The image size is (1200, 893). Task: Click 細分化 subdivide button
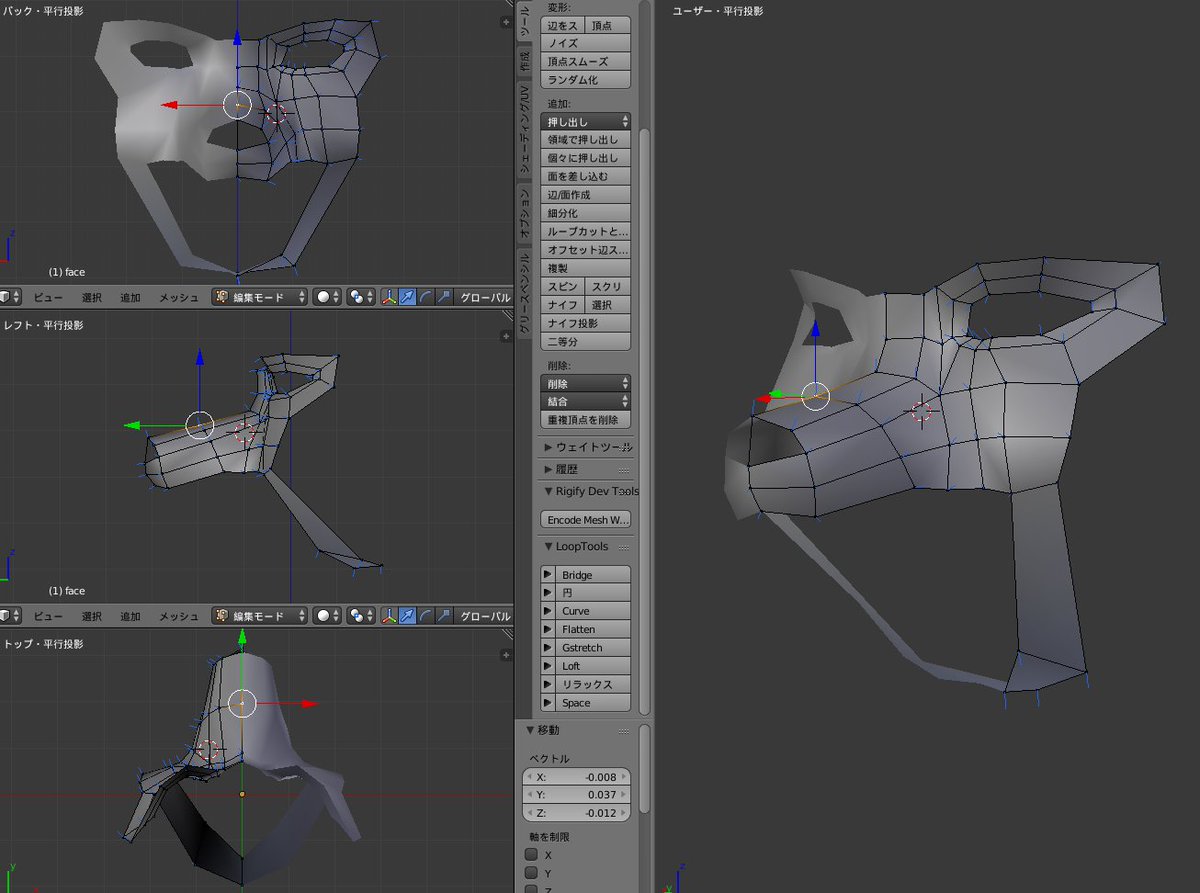tap(586, 213)
